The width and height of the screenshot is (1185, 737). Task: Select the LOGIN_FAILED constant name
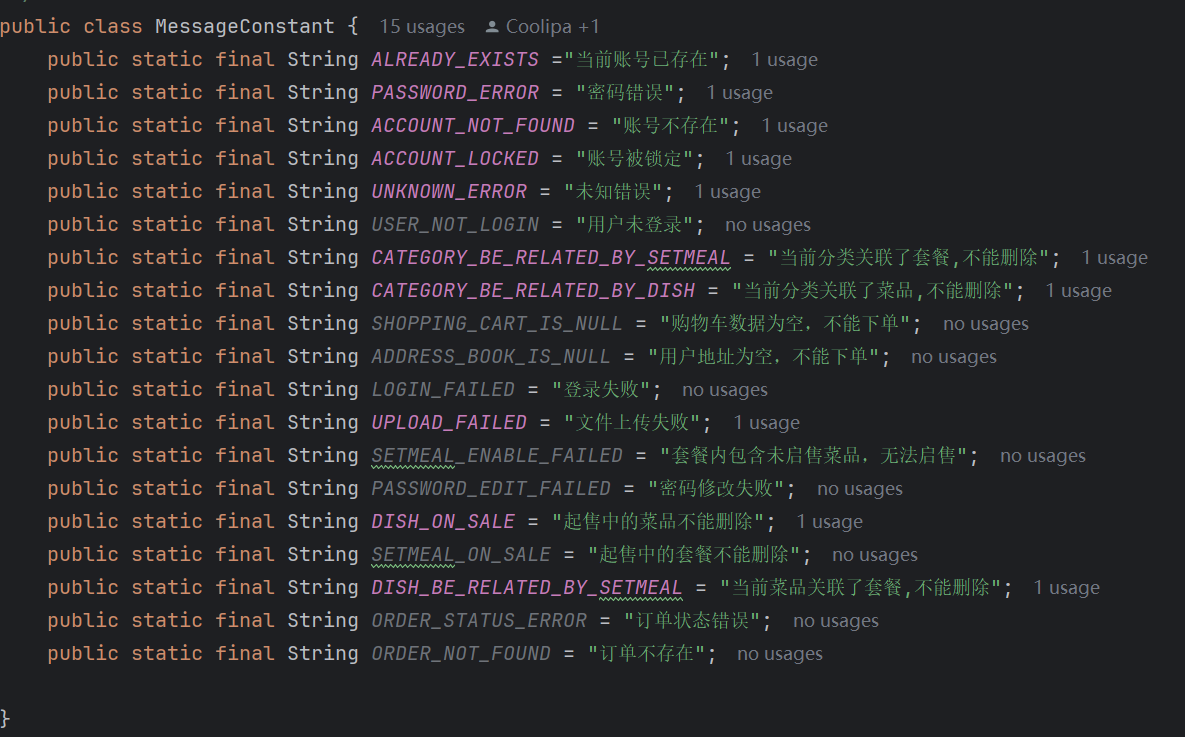(443, 390)
